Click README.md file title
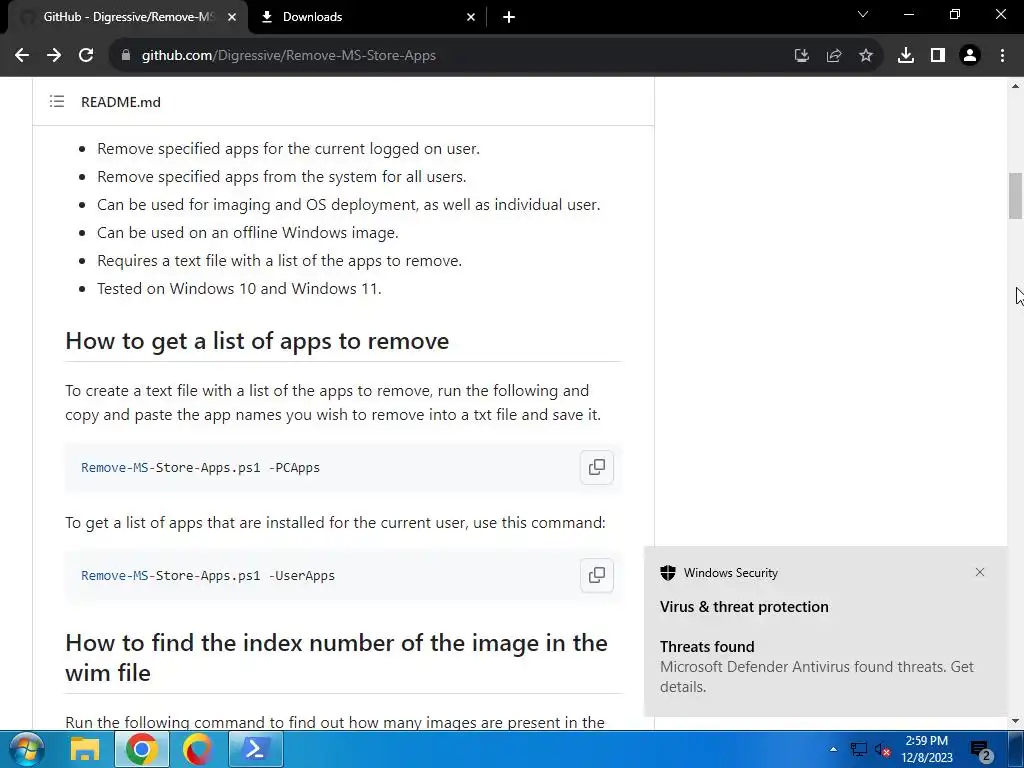This screenshot has height=768, width=1024. coord(121,102)
